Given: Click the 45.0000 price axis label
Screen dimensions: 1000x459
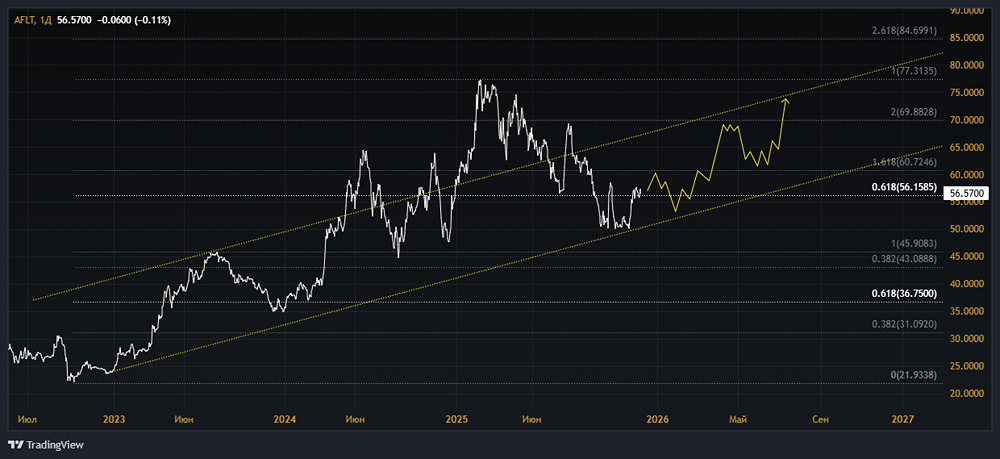Looking at the screenshot, I should click(x=967, y=257).
